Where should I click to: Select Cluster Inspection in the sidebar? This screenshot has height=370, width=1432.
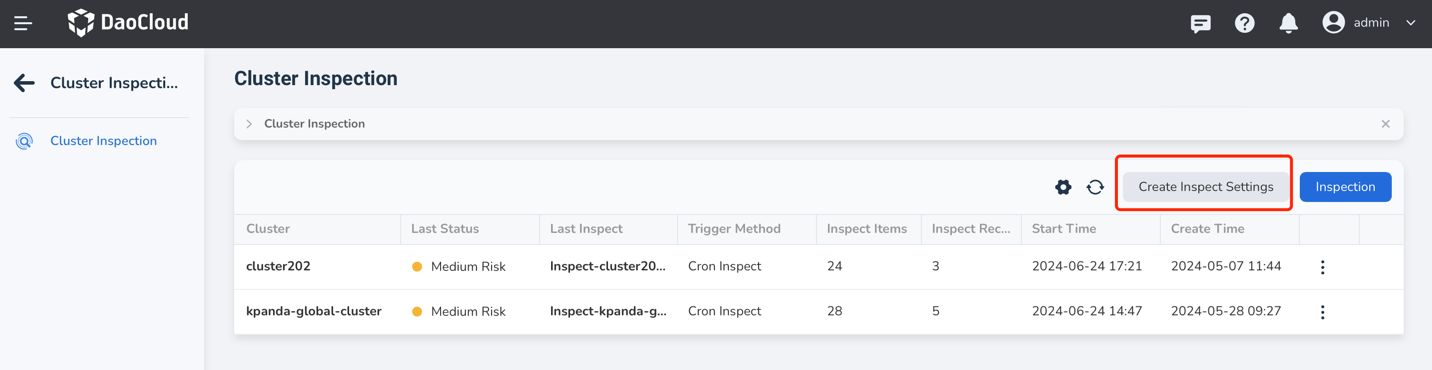click(x=103, y=141)
